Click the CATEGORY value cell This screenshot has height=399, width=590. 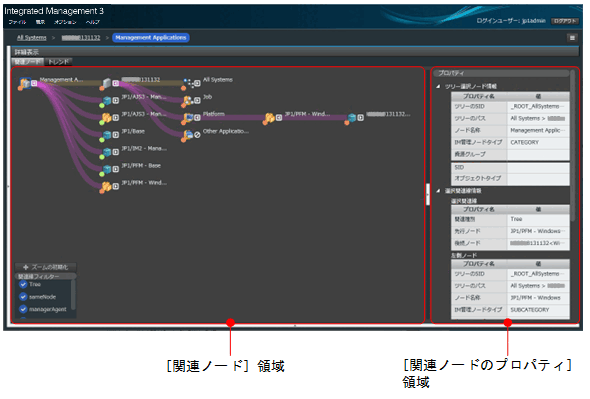[538, 143]
